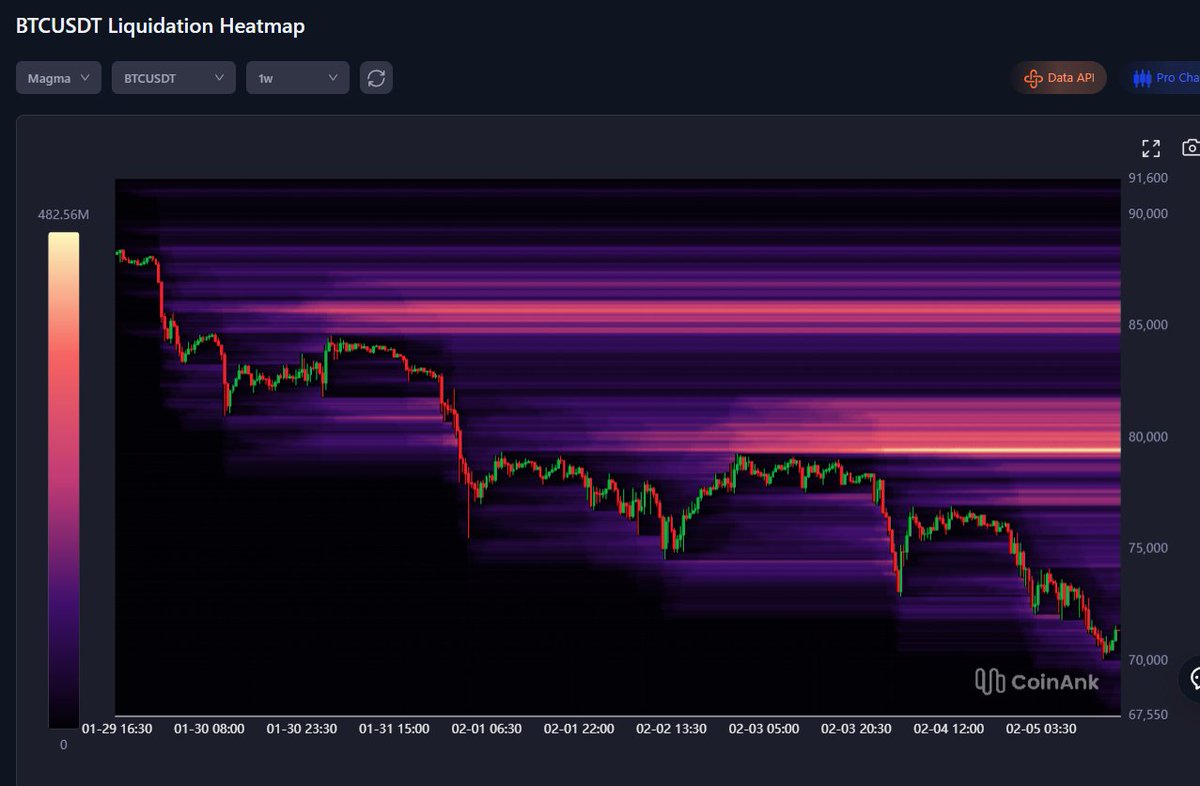
Task: Click the 01-31 15:00 time label
Action: (x=393, y=729)
